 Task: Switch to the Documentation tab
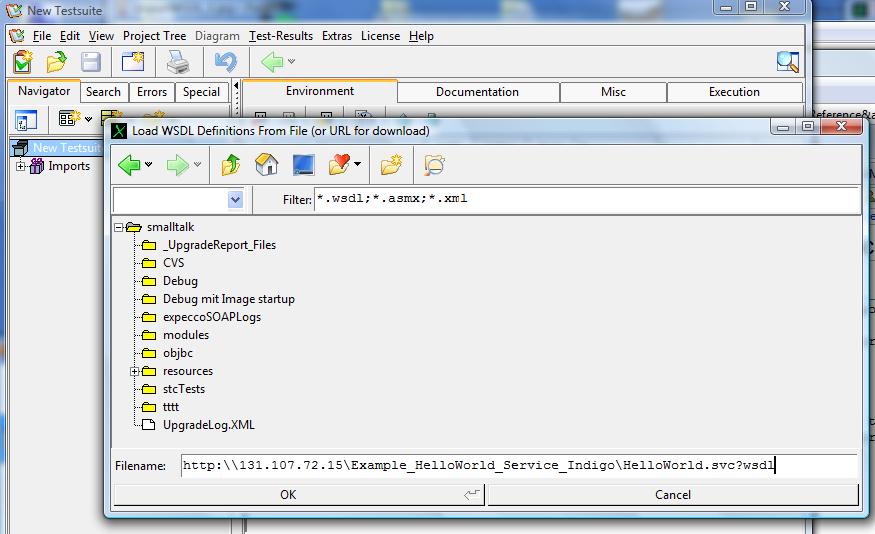point(477,92)
